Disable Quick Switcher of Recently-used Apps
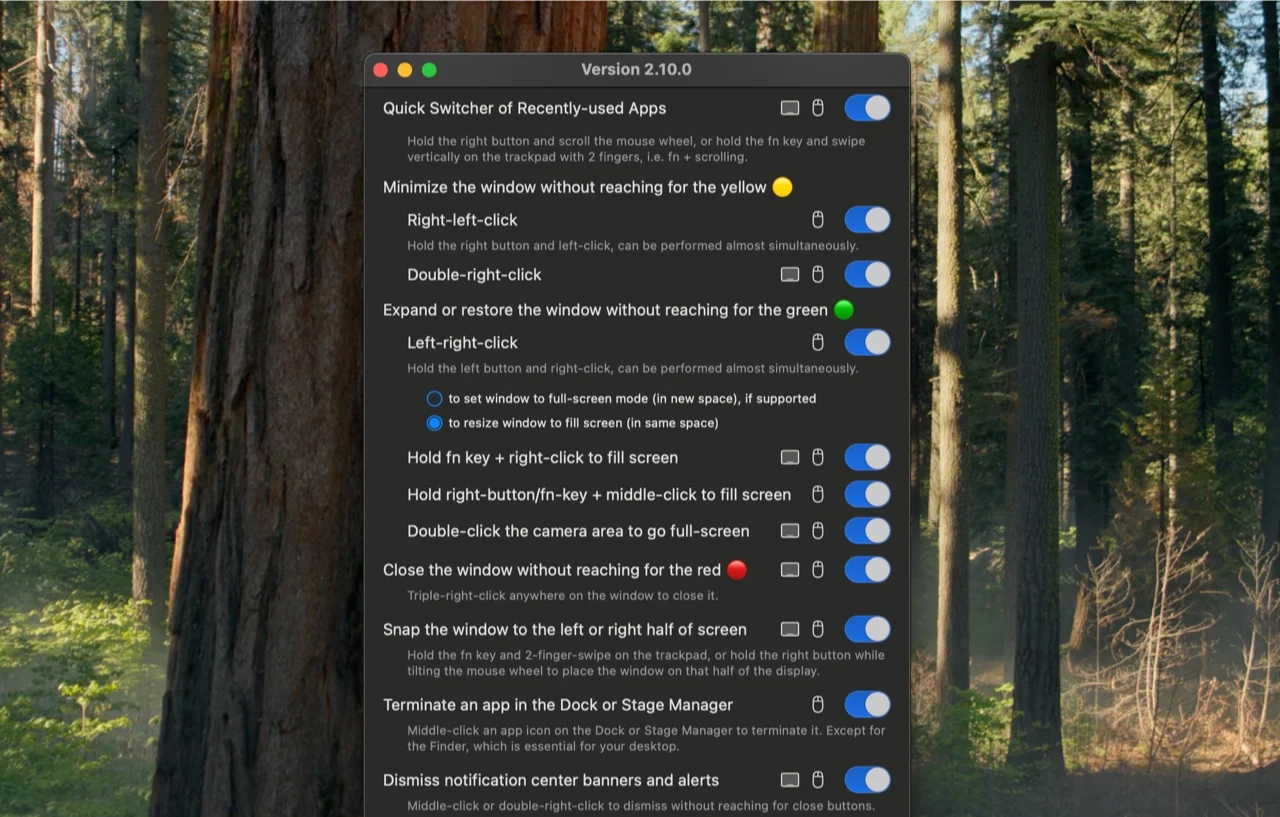Image resolution: width=1280 pixels, height=817 pixels. click(x=866, y=107)
